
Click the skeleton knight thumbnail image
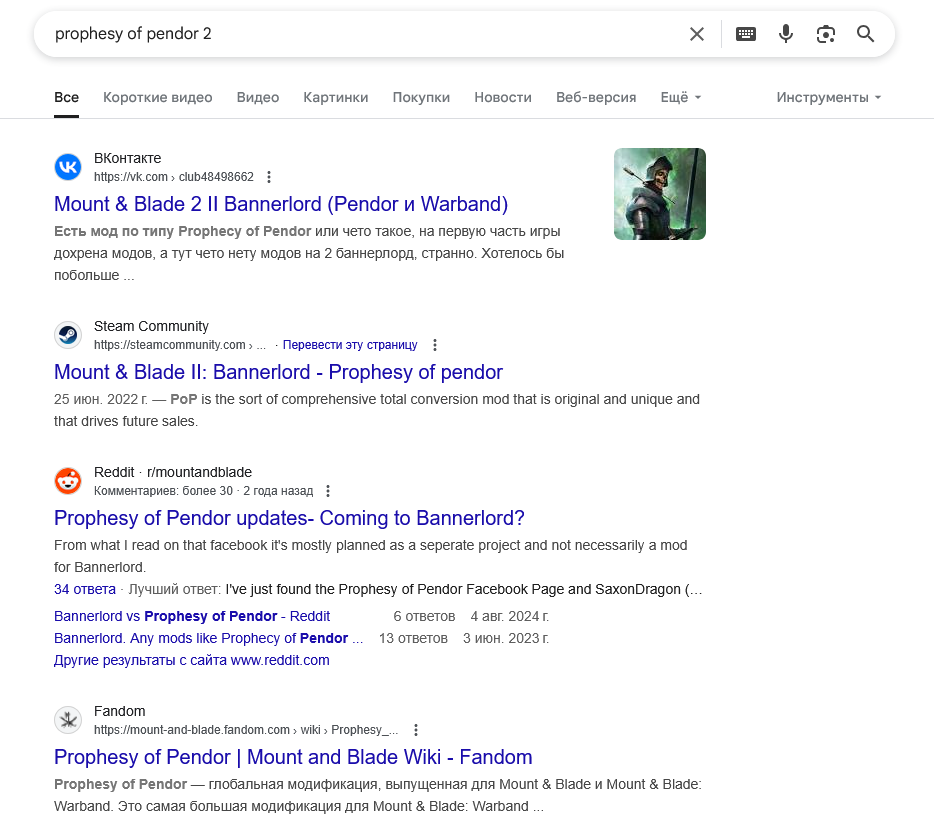coord(660,194)
